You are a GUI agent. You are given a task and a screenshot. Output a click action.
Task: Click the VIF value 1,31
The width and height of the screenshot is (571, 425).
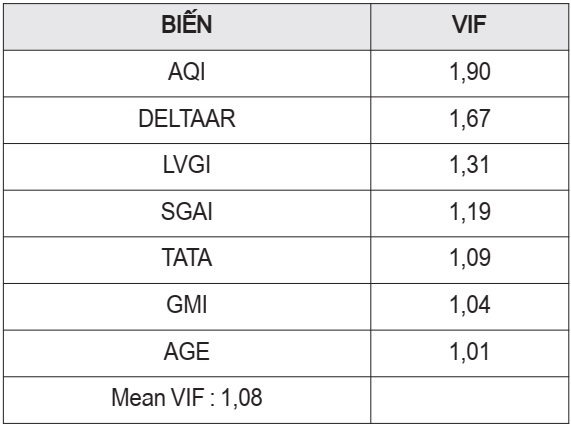pyautogui.click(x=470, y=165)
